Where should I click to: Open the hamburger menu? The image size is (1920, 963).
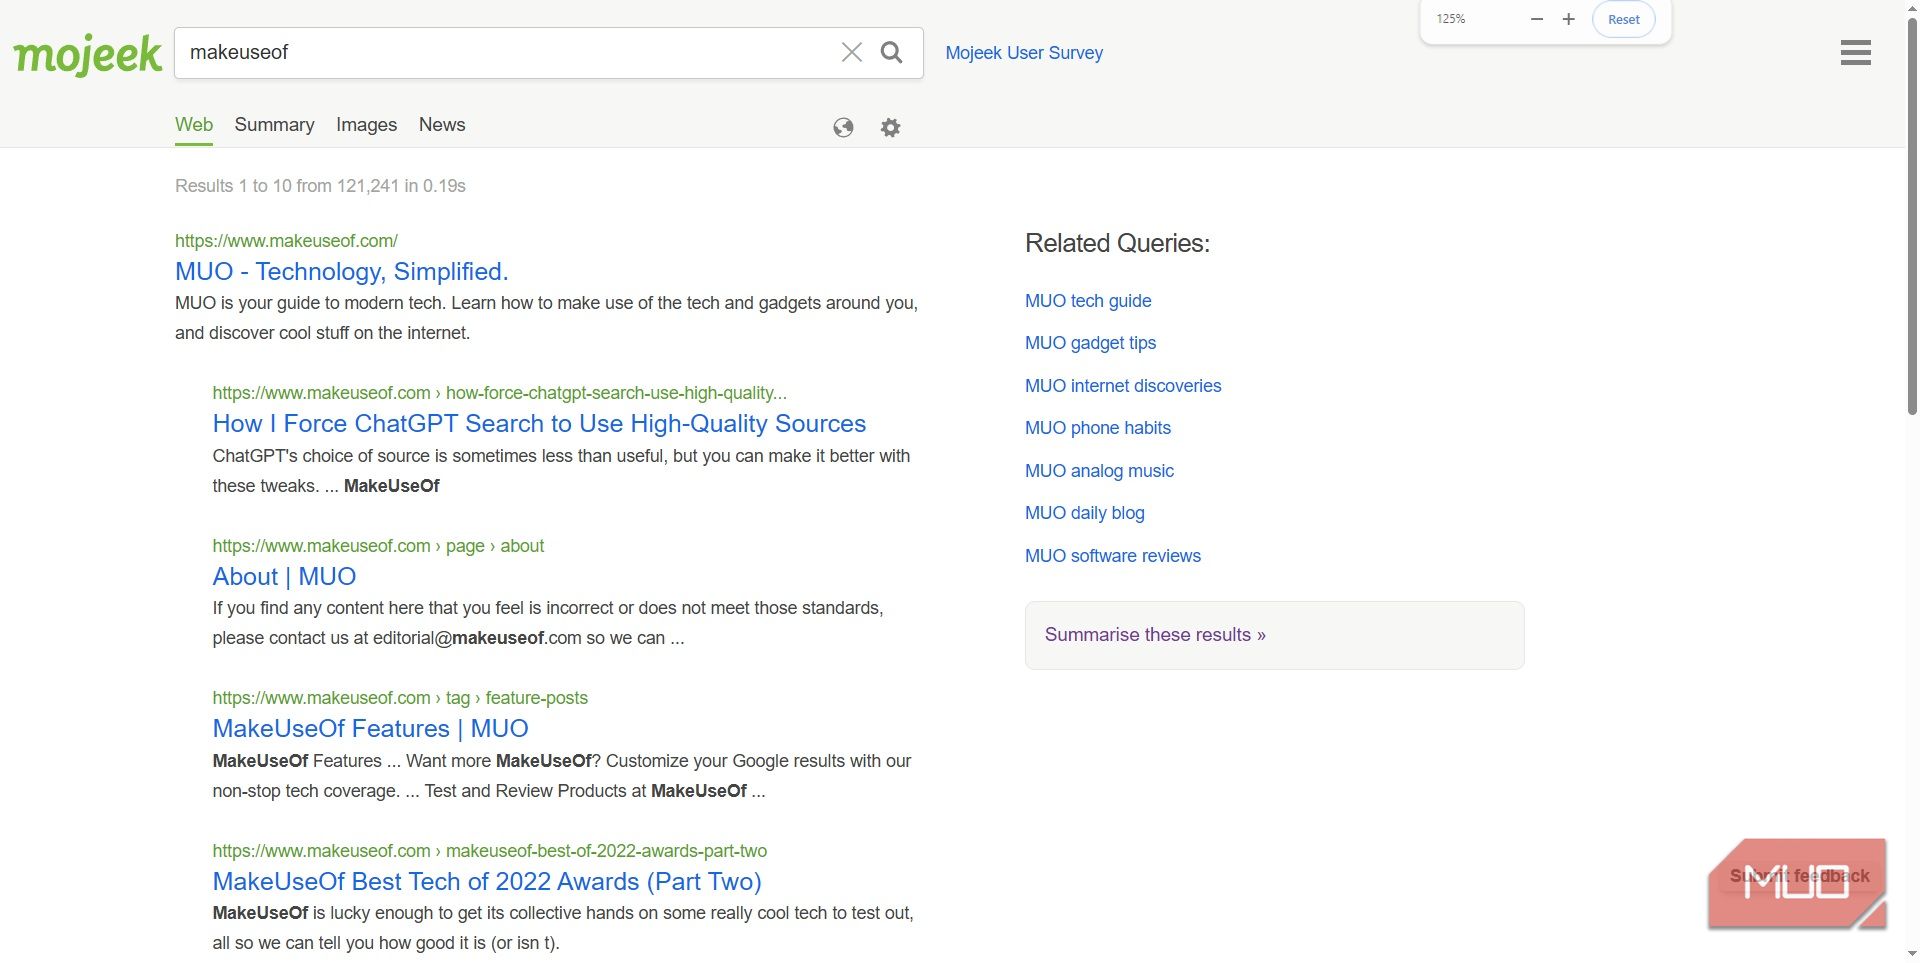click(1855, 53)
